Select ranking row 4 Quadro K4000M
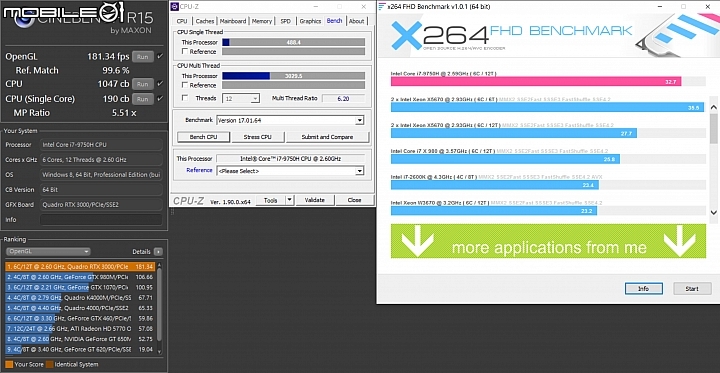720x373 pixels. 80,298
